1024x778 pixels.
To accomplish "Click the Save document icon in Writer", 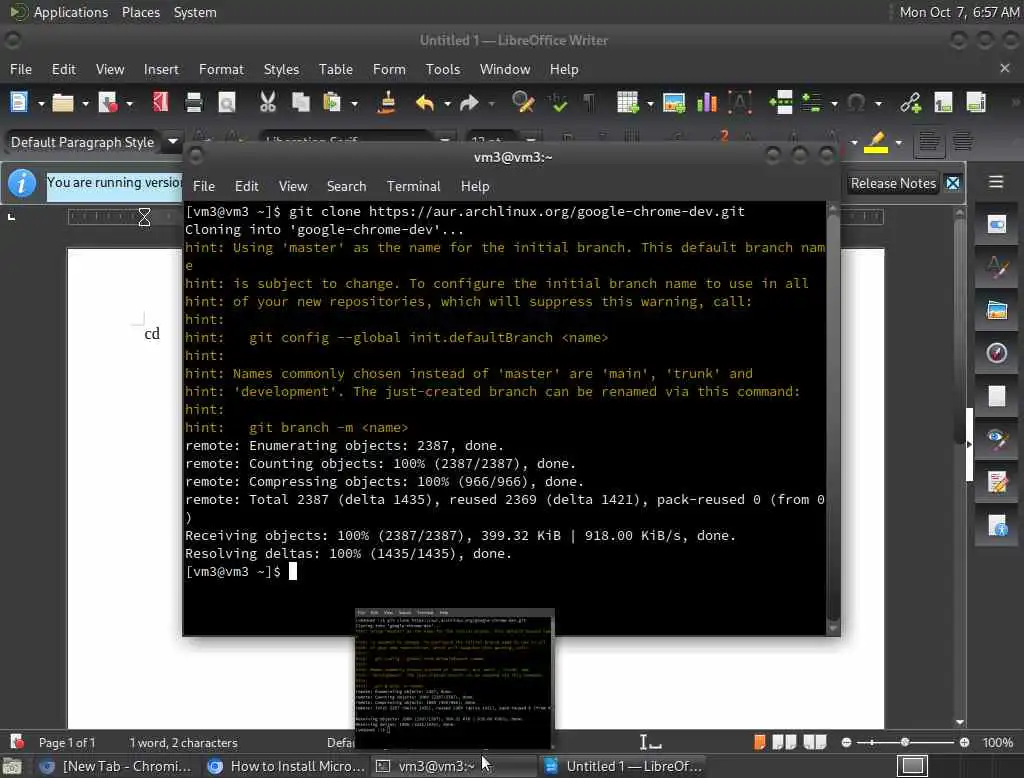I will pyautogui.click(x=107, y=103).
